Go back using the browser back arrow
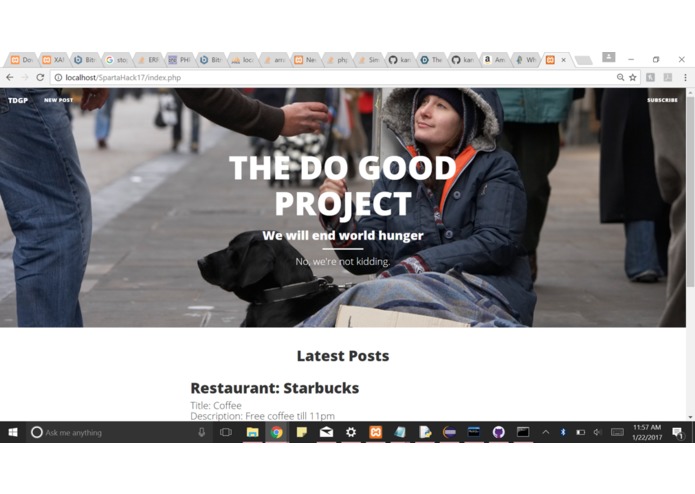The image size is (695, 494). coord(9,78)
